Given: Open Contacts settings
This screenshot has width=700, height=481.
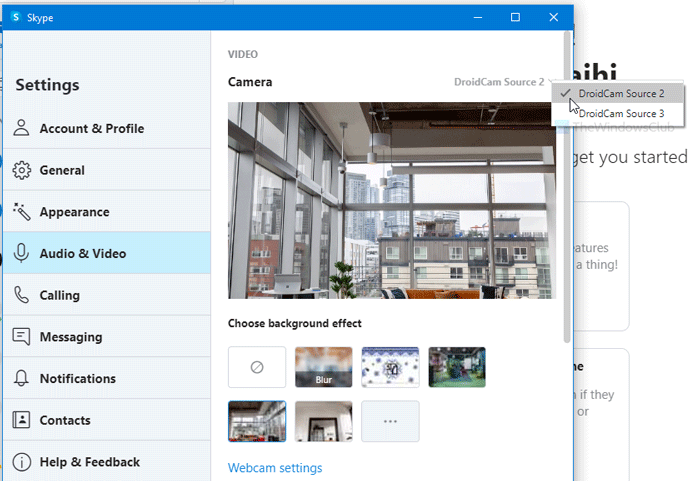Looking at the screenshot, I should (107, 420).
